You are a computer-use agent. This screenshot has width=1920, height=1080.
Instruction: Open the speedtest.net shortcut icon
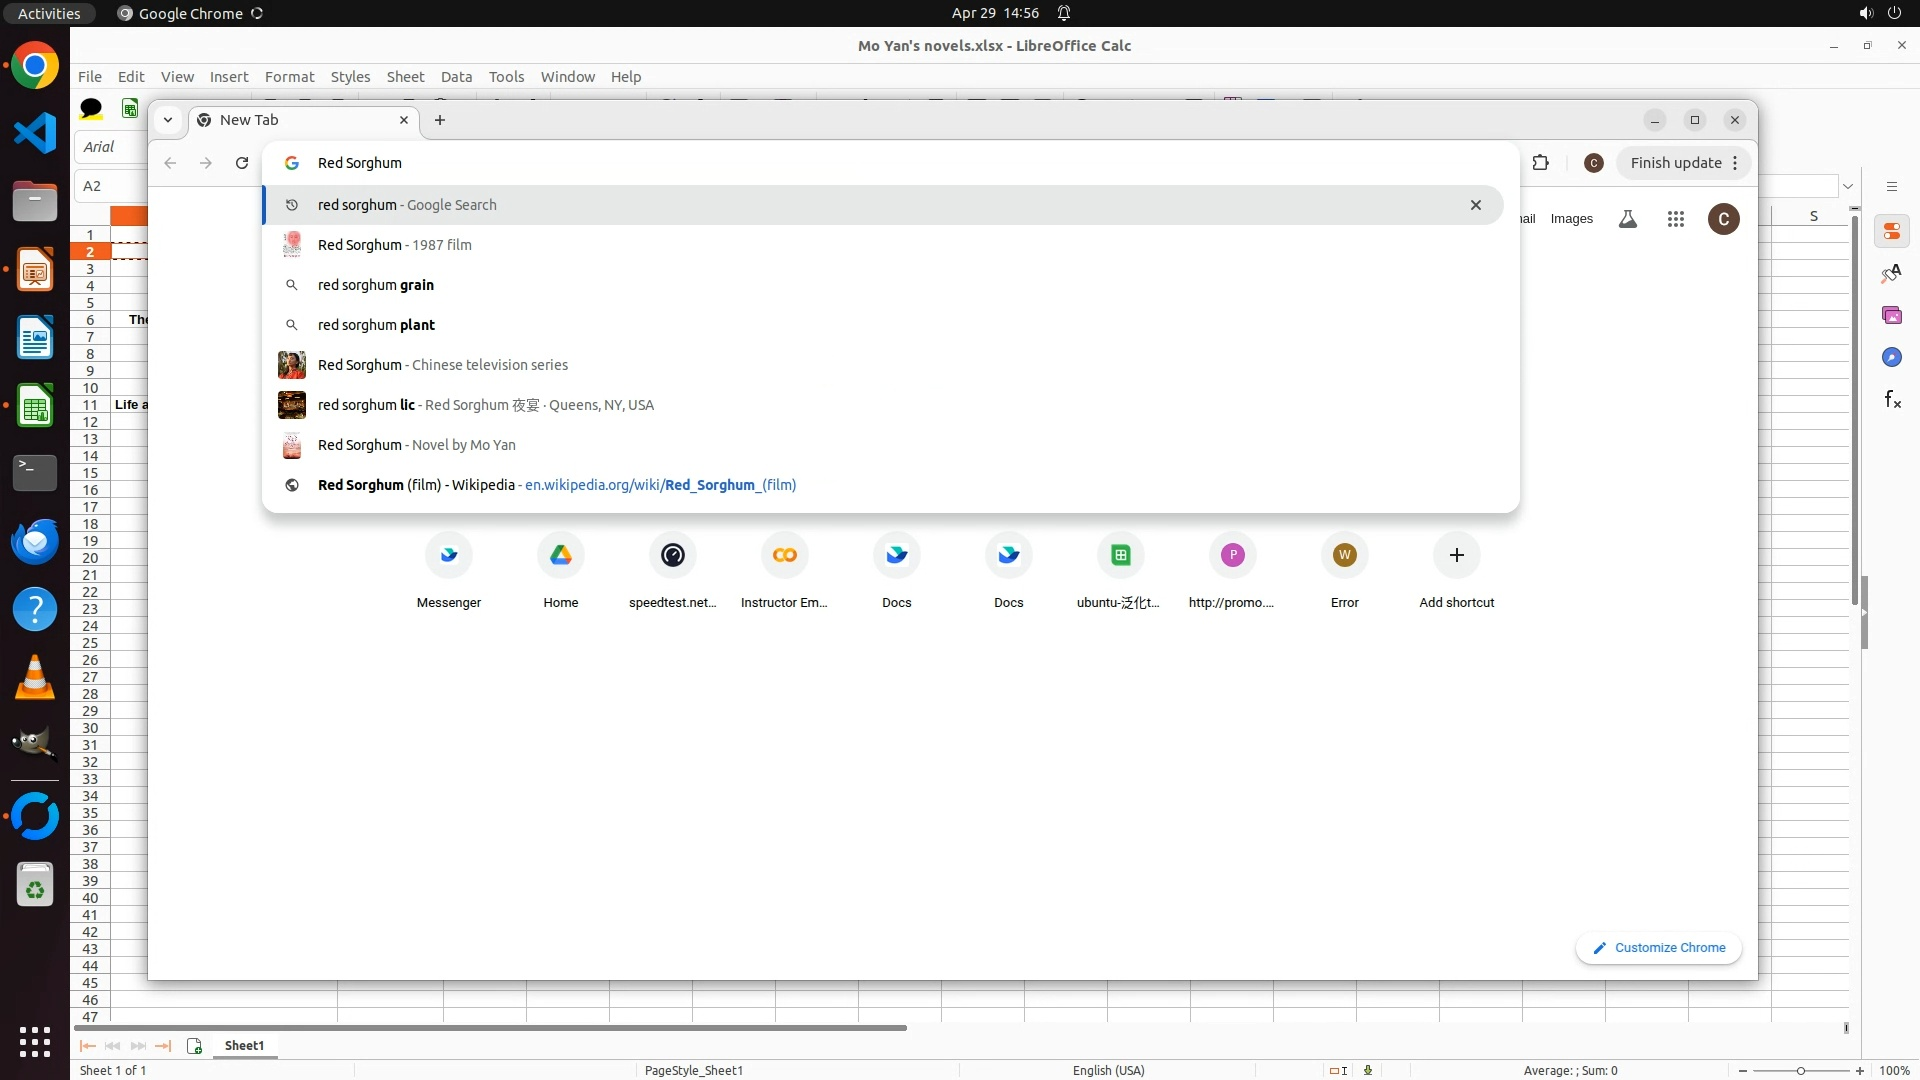click(x=673, y=555)
